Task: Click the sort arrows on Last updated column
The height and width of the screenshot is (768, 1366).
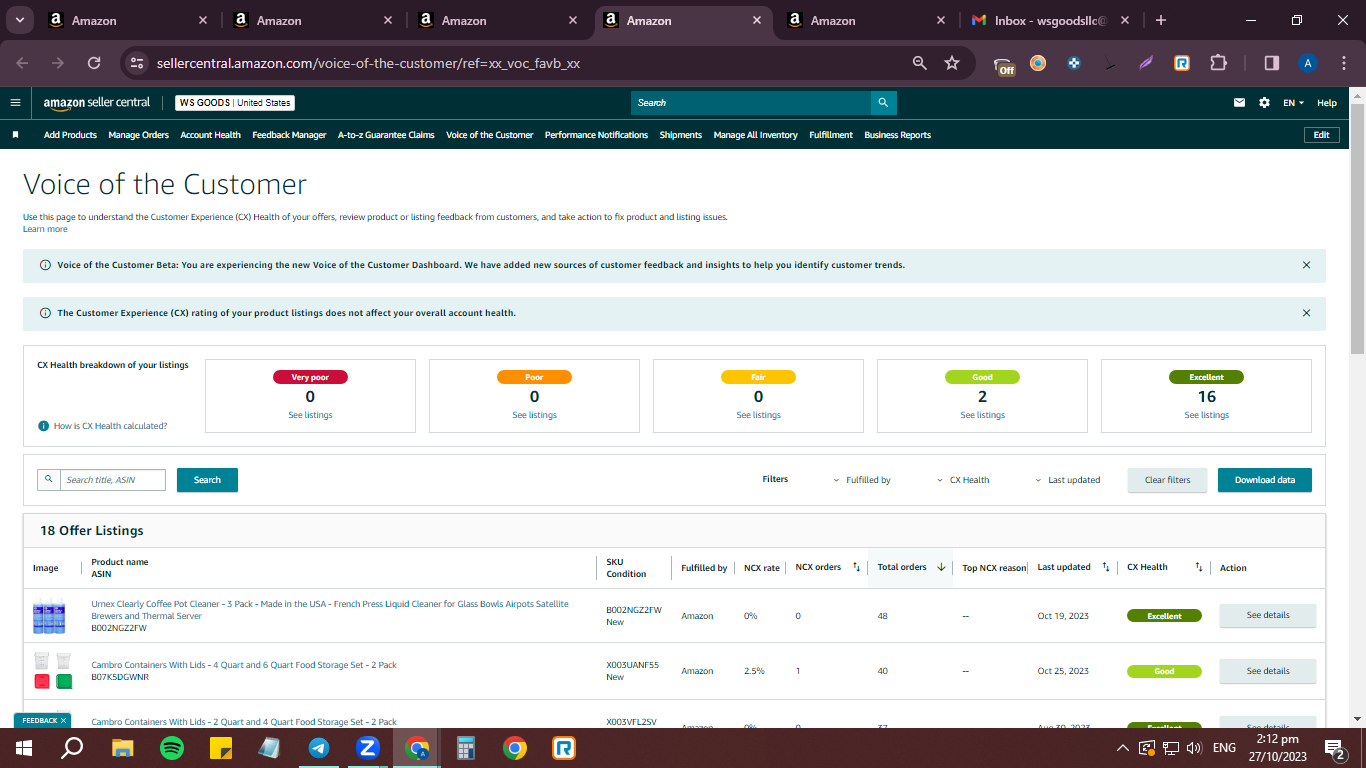Action: coord(1106,568)
